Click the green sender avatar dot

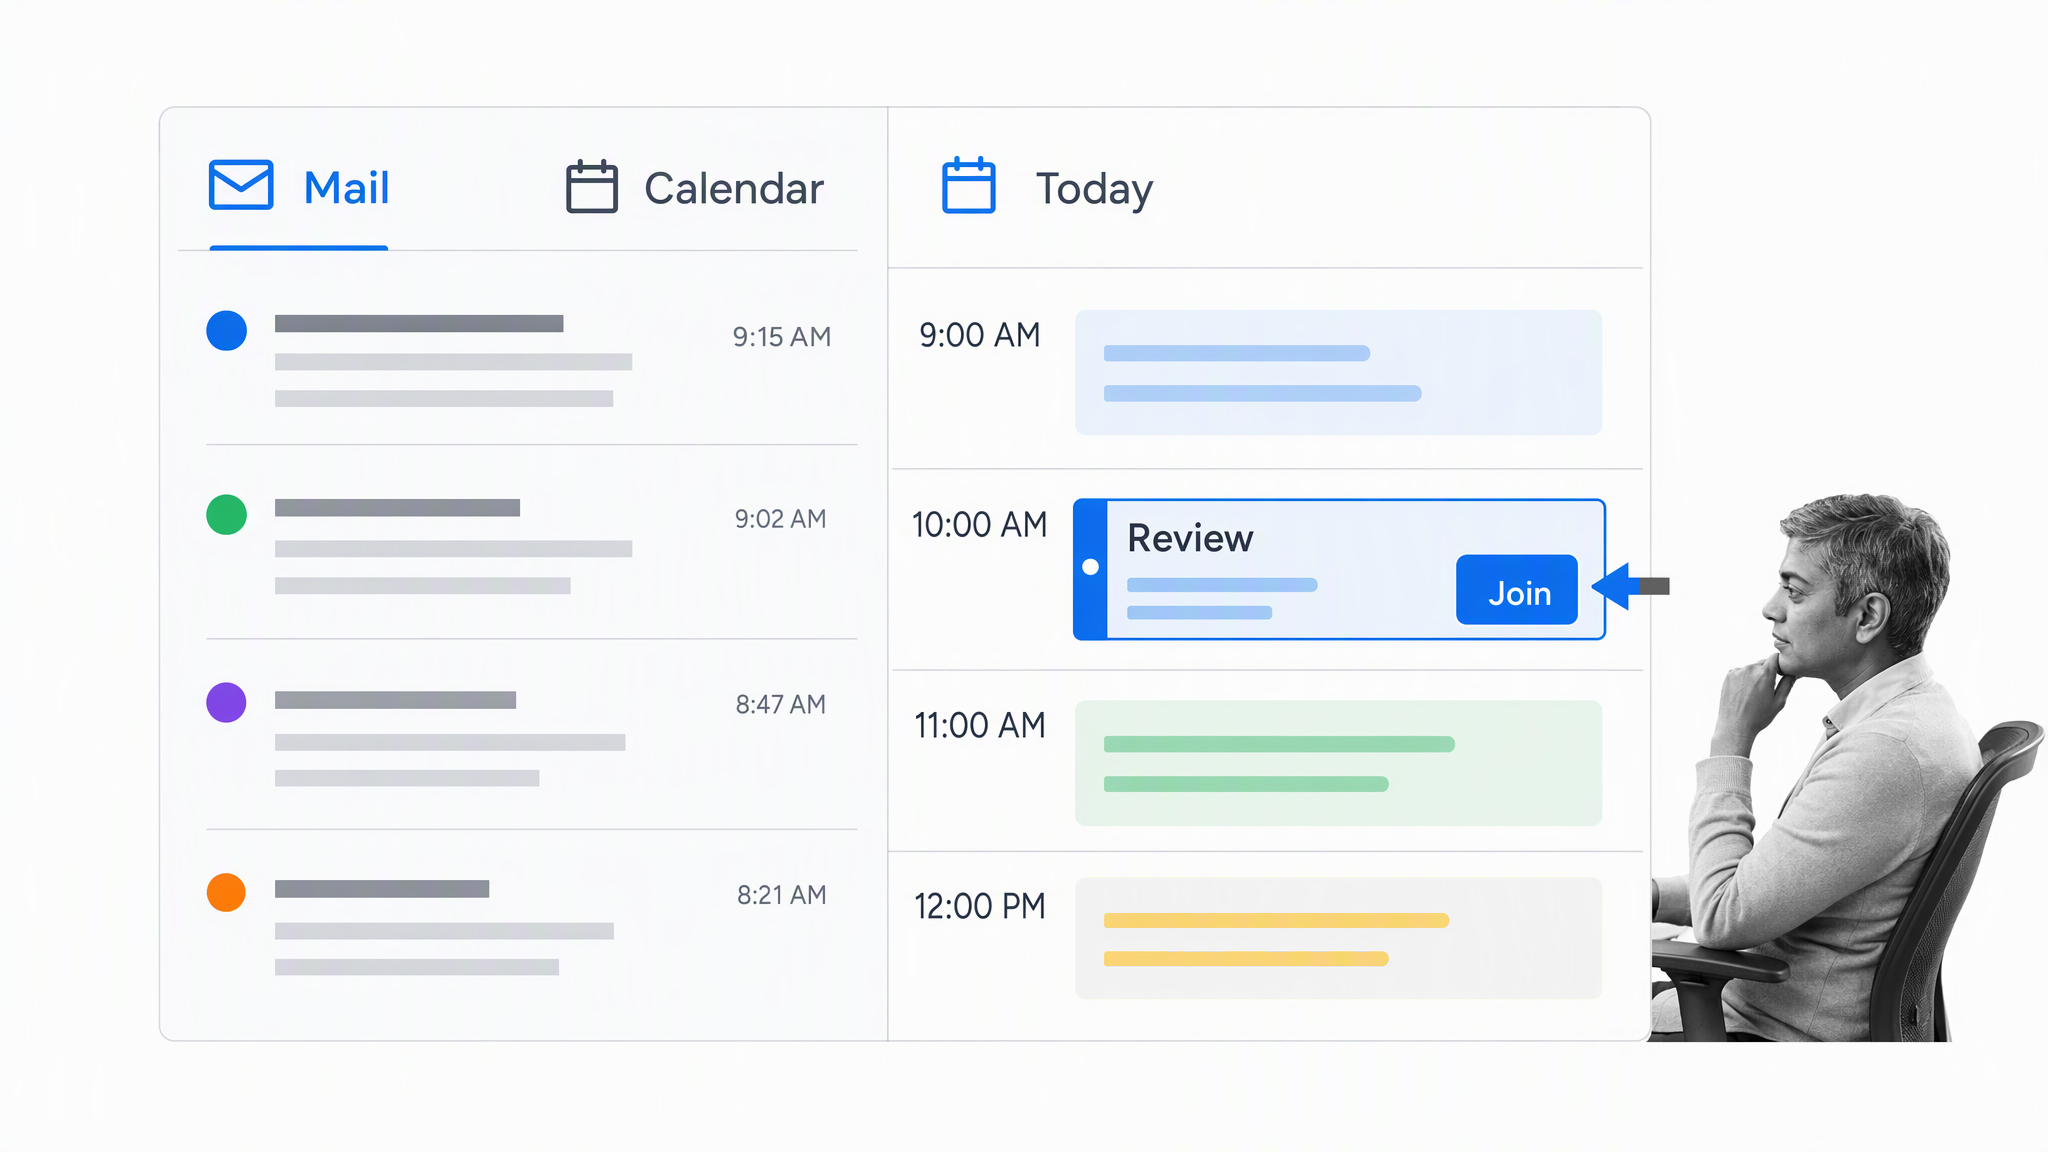(x=227, y=515)
